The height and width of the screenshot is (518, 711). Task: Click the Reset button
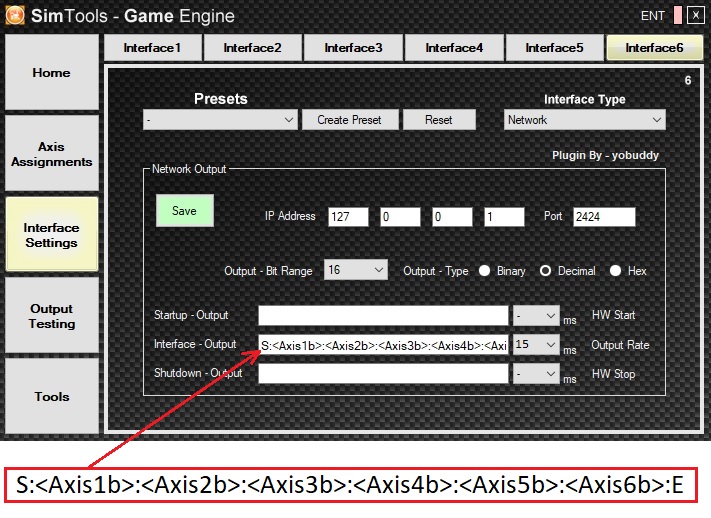tap(439, 120)
